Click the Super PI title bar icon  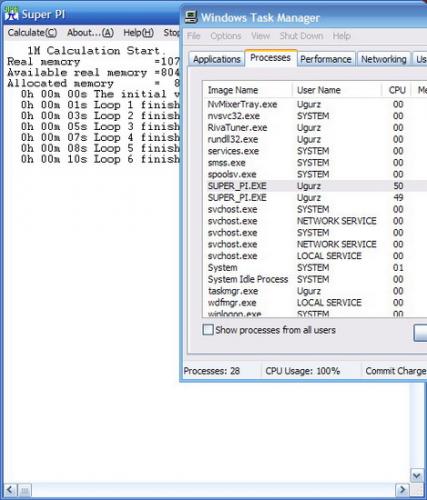pyautogui.click(x=12, y=14)
